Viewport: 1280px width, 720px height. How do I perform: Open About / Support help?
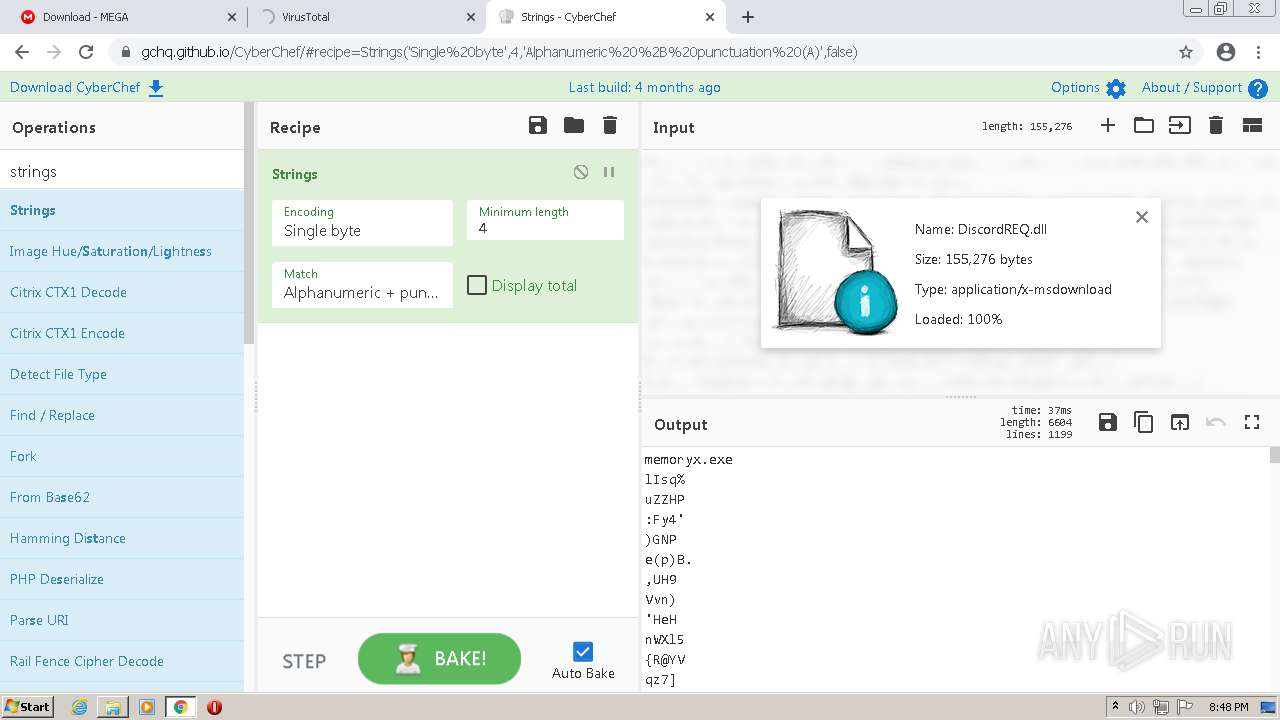tap(1205, 88)
